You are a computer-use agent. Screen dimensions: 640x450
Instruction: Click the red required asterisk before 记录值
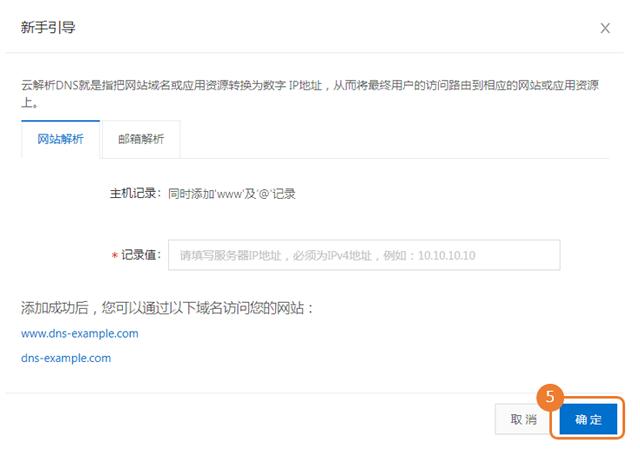(x=114, y=256)
